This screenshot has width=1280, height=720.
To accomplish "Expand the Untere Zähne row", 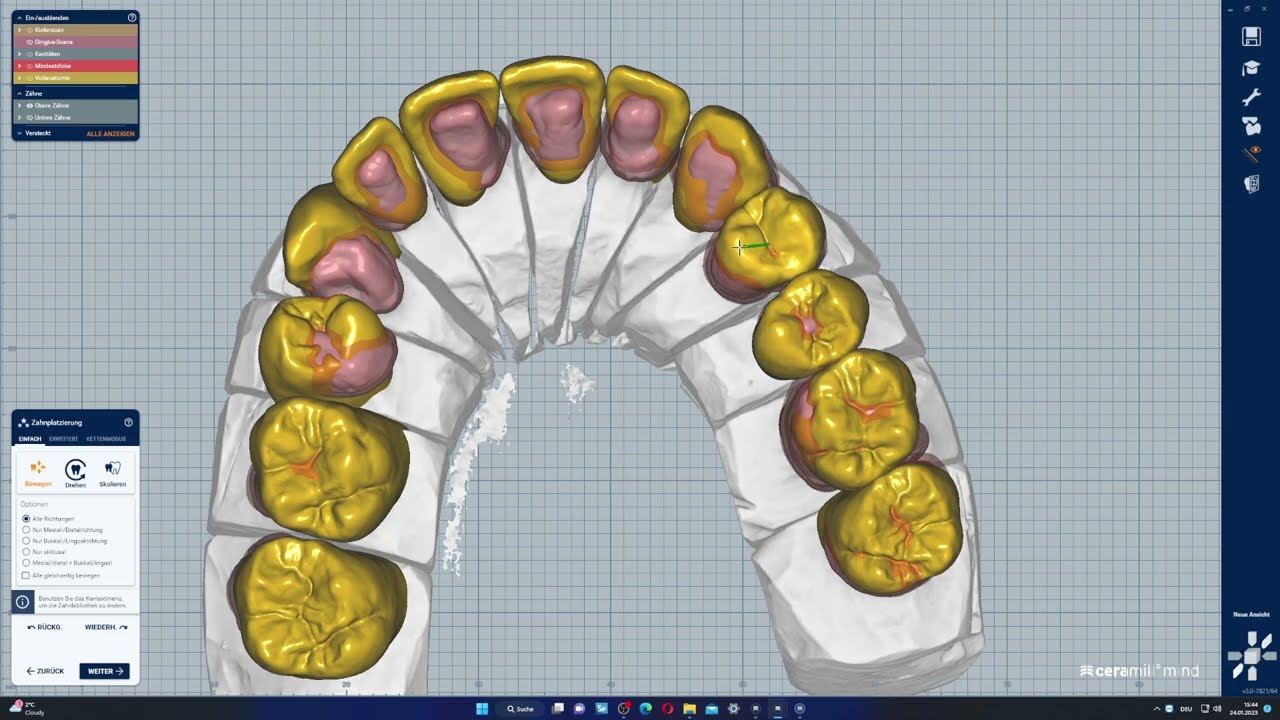I will (x=19, y=117).
